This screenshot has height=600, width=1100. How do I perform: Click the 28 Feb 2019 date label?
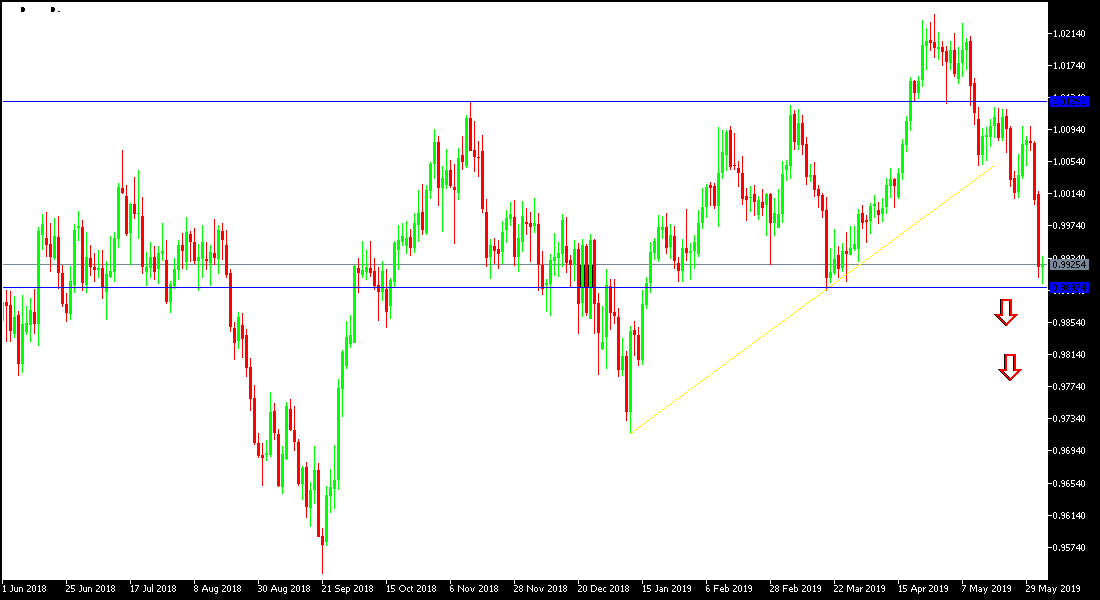(796, 589)
